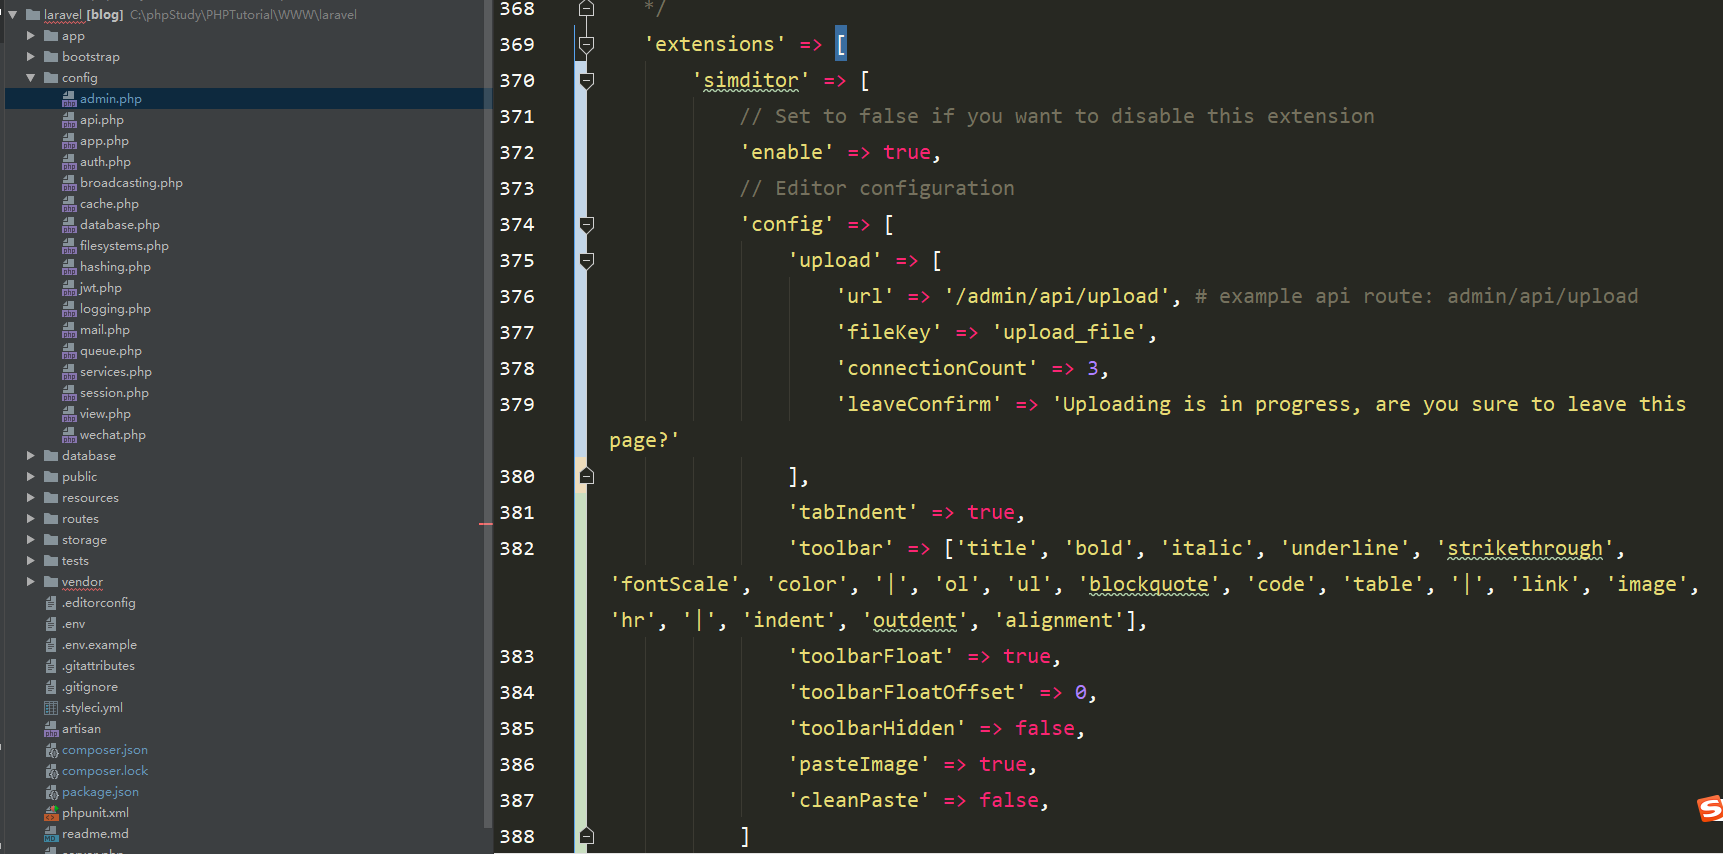Select the .env.example file
This screenshot has height=854, width=1723.
(x=99, y=644)
